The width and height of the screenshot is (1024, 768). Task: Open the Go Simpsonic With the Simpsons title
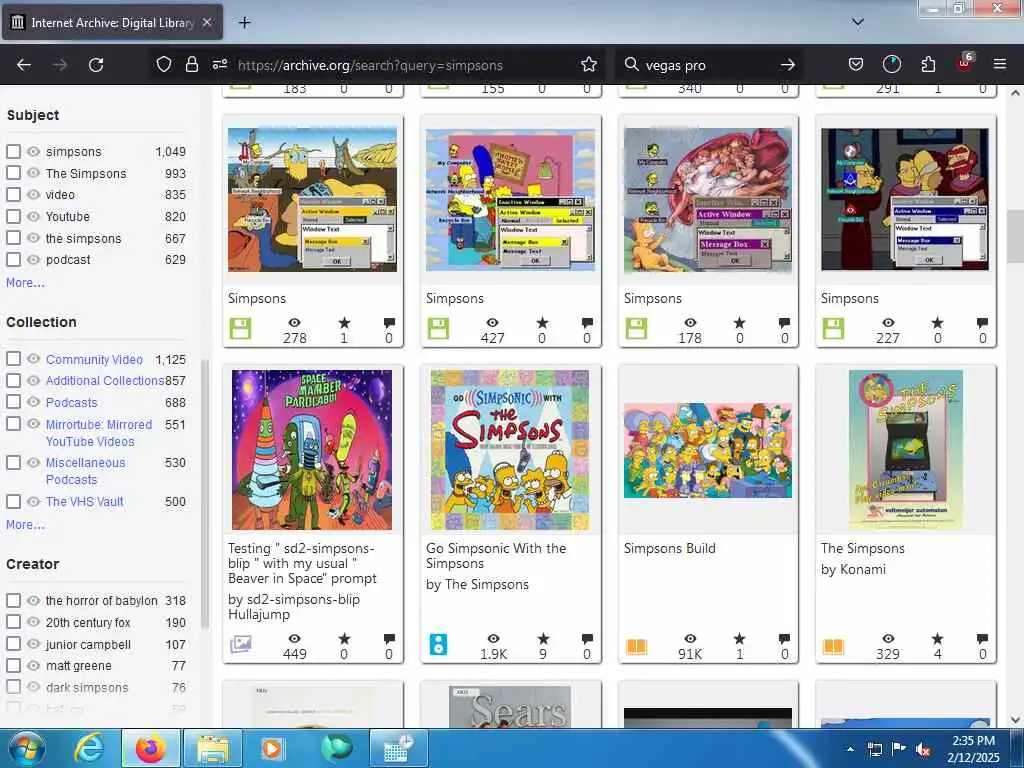(x=496, y=556)
